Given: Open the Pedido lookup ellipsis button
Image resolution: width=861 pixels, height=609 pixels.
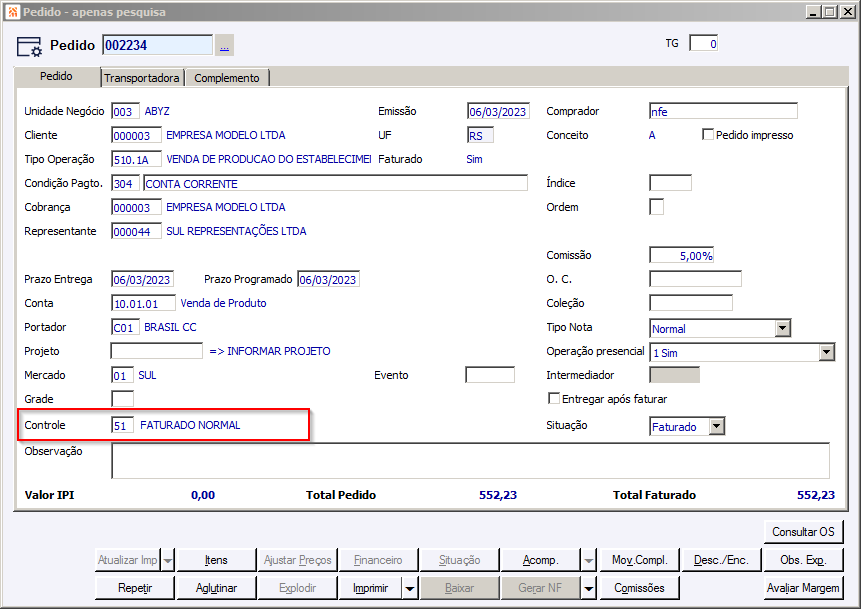Looking at the screenshot, I should pos(224,46).
